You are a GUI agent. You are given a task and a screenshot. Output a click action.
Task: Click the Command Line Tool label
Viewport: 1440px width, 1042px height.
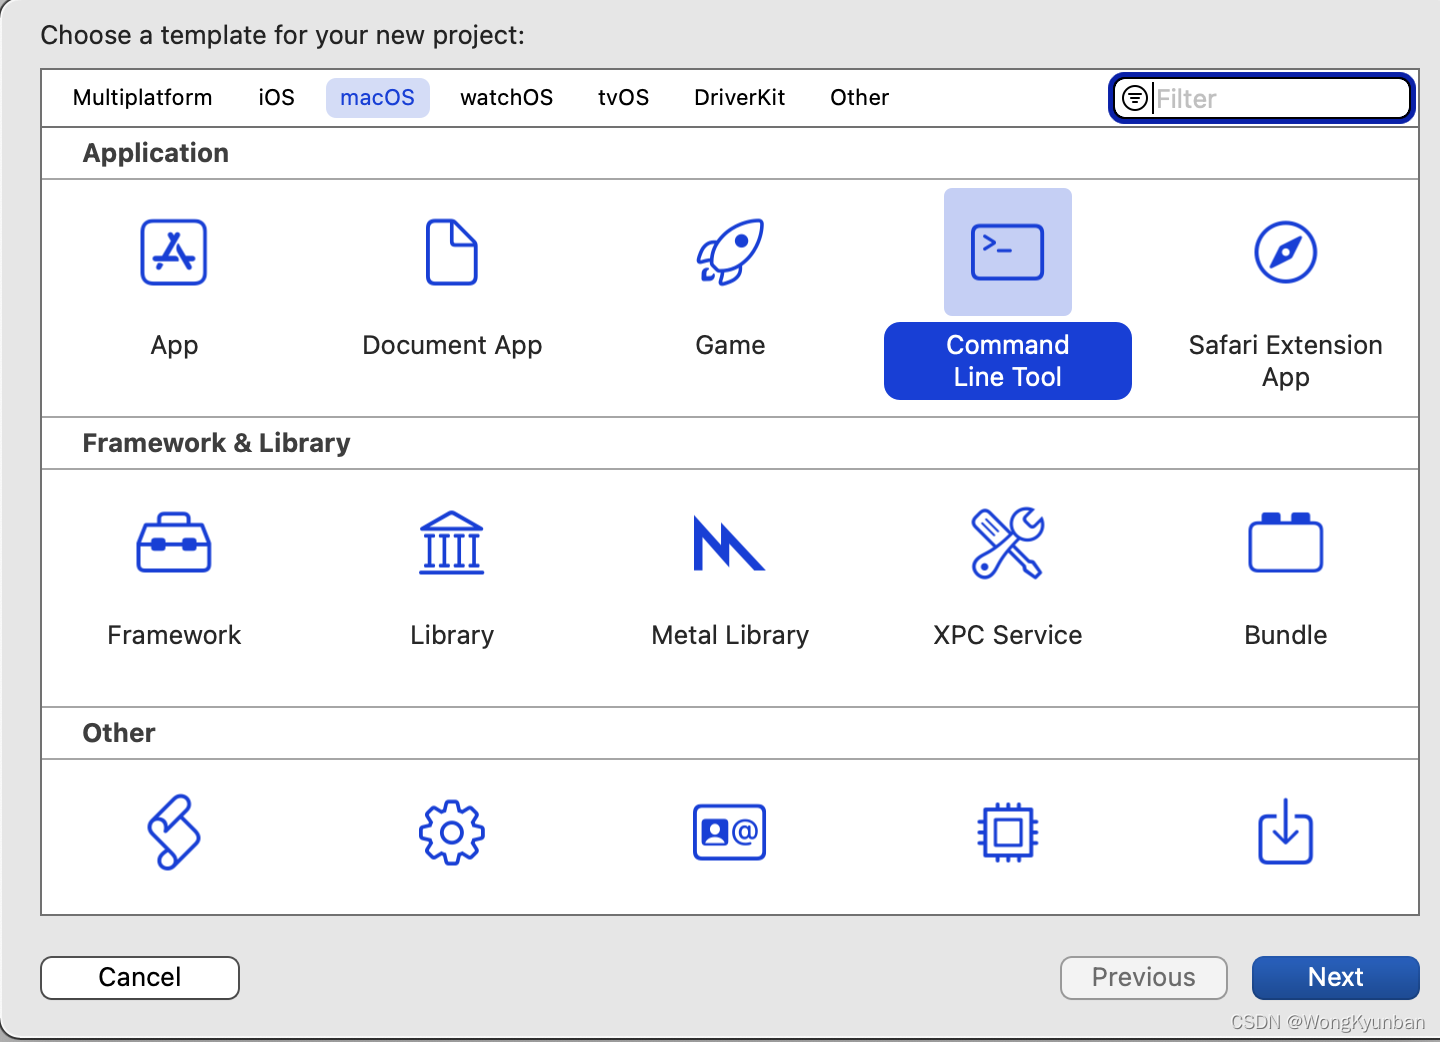pyautogui.click(x=1008, y=361)
